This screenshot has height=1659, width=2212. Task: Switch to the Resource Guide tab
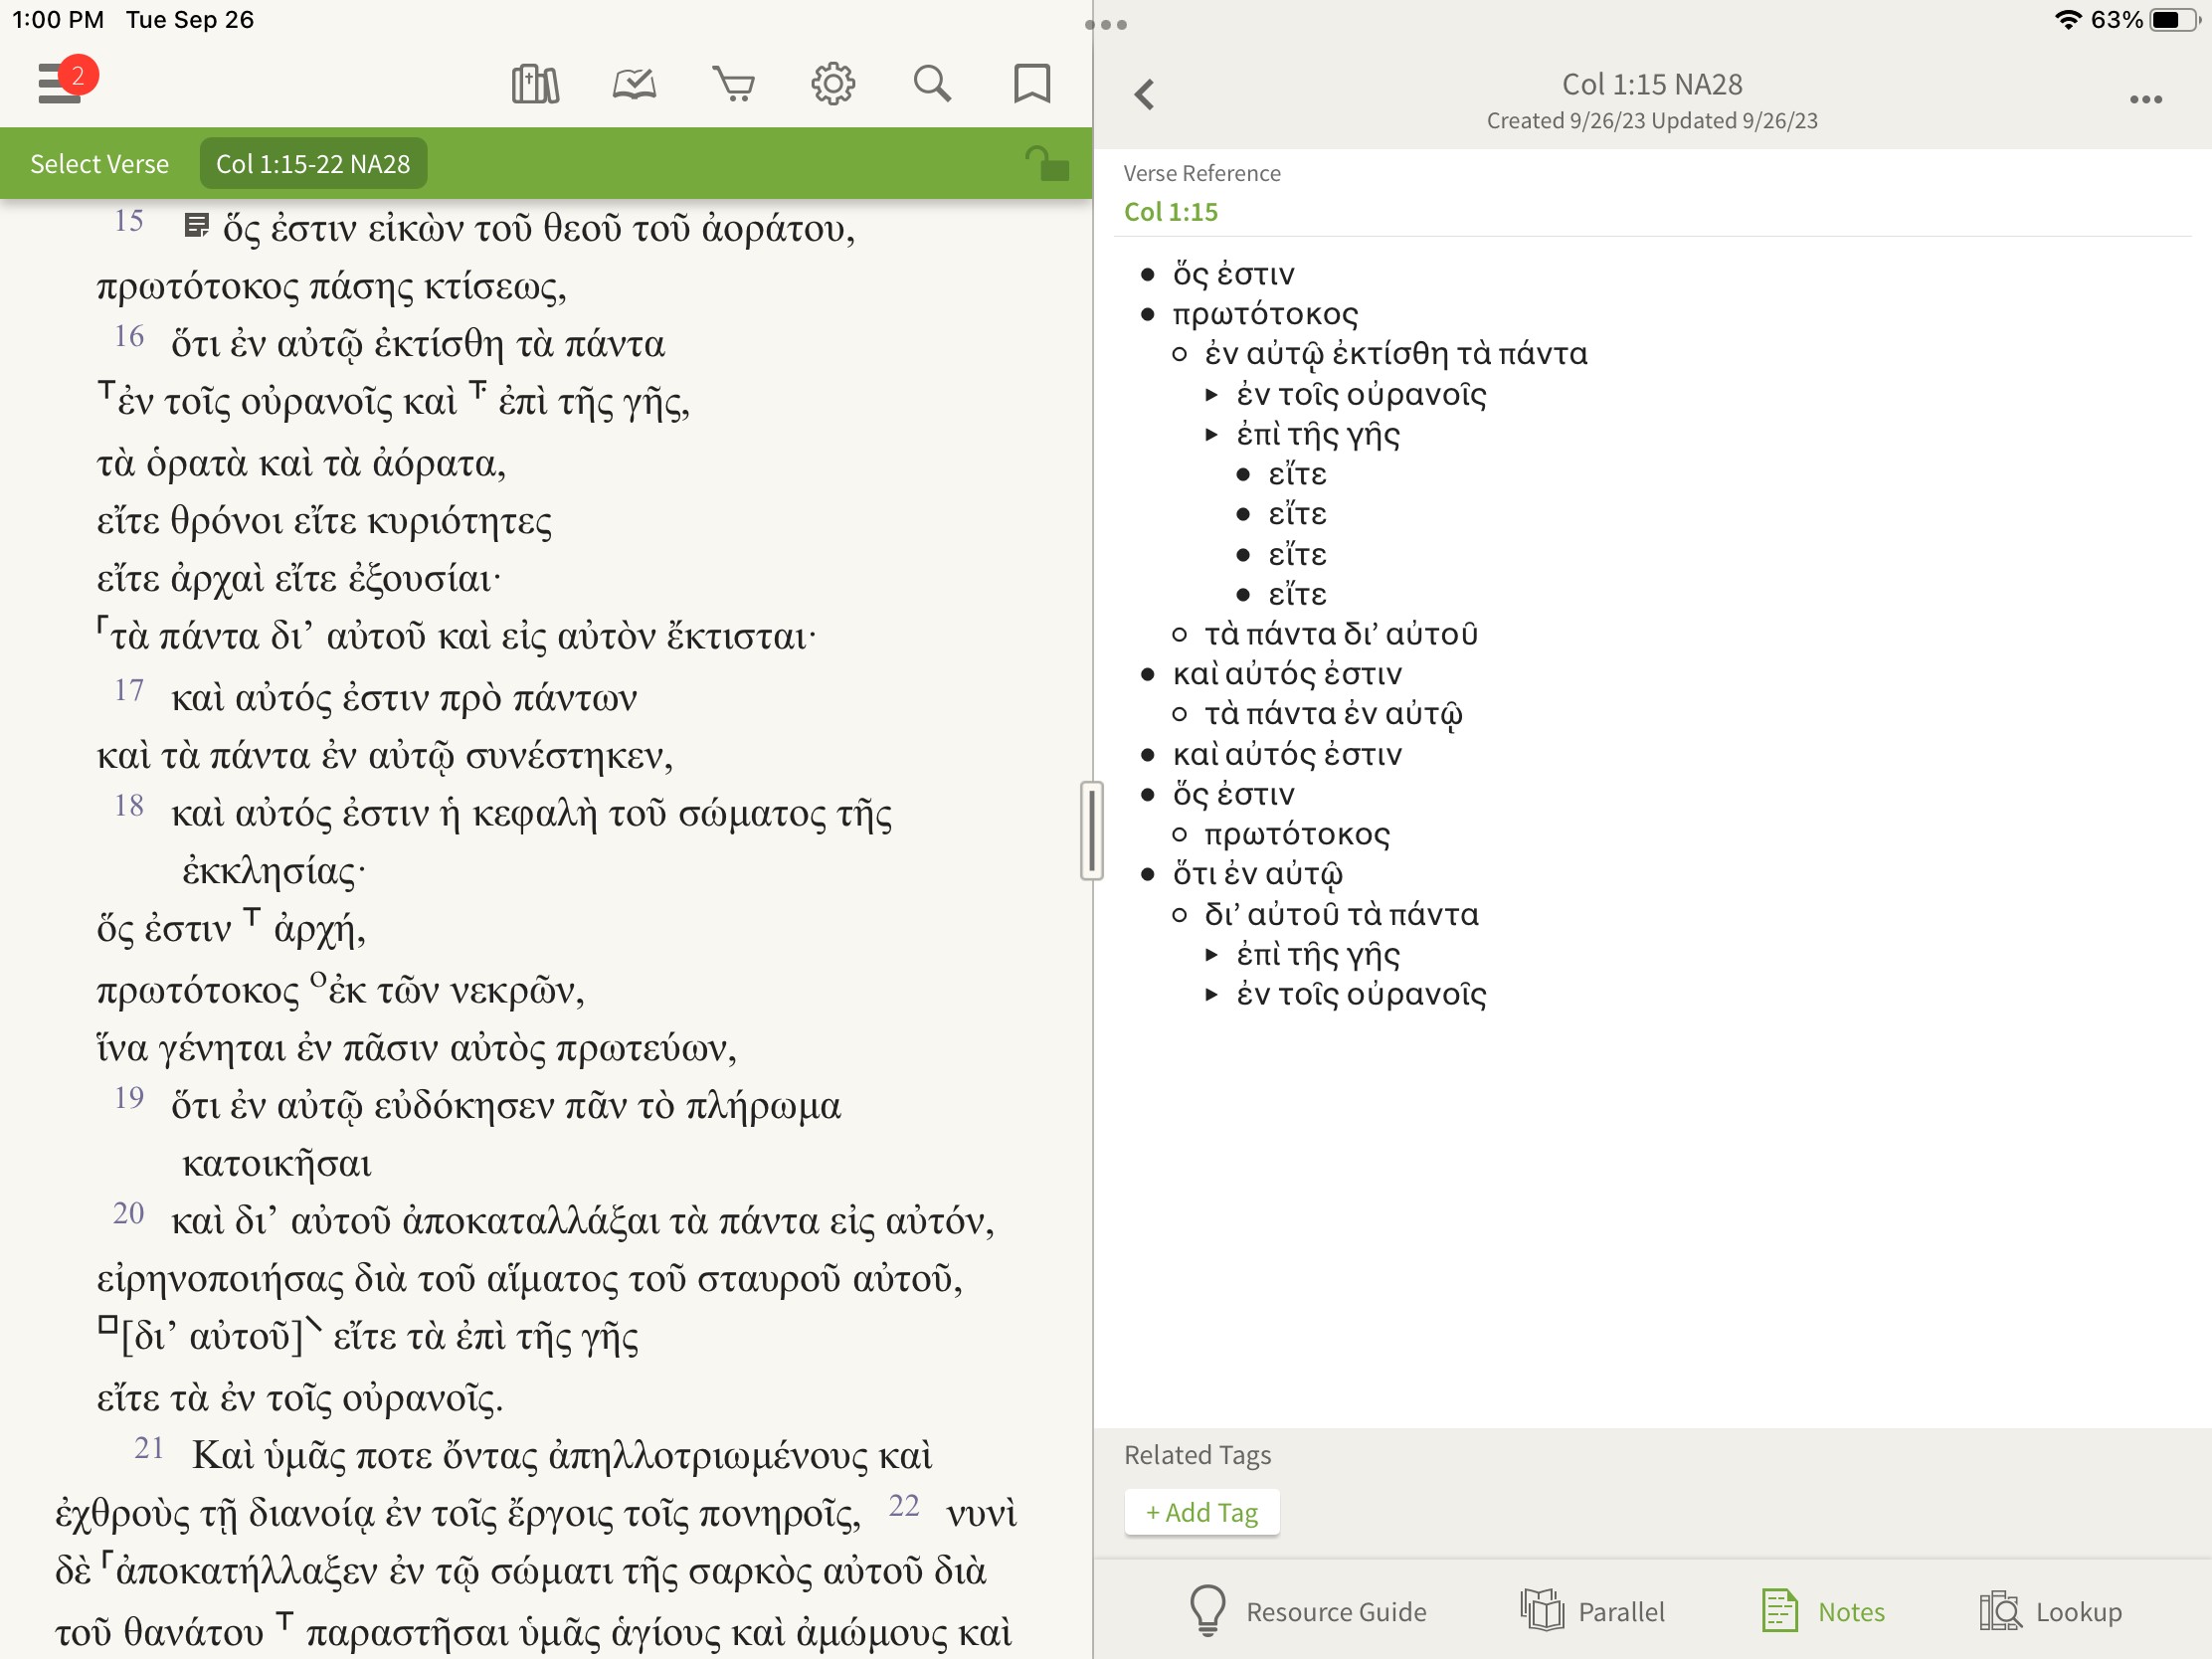(1307, 1611)
